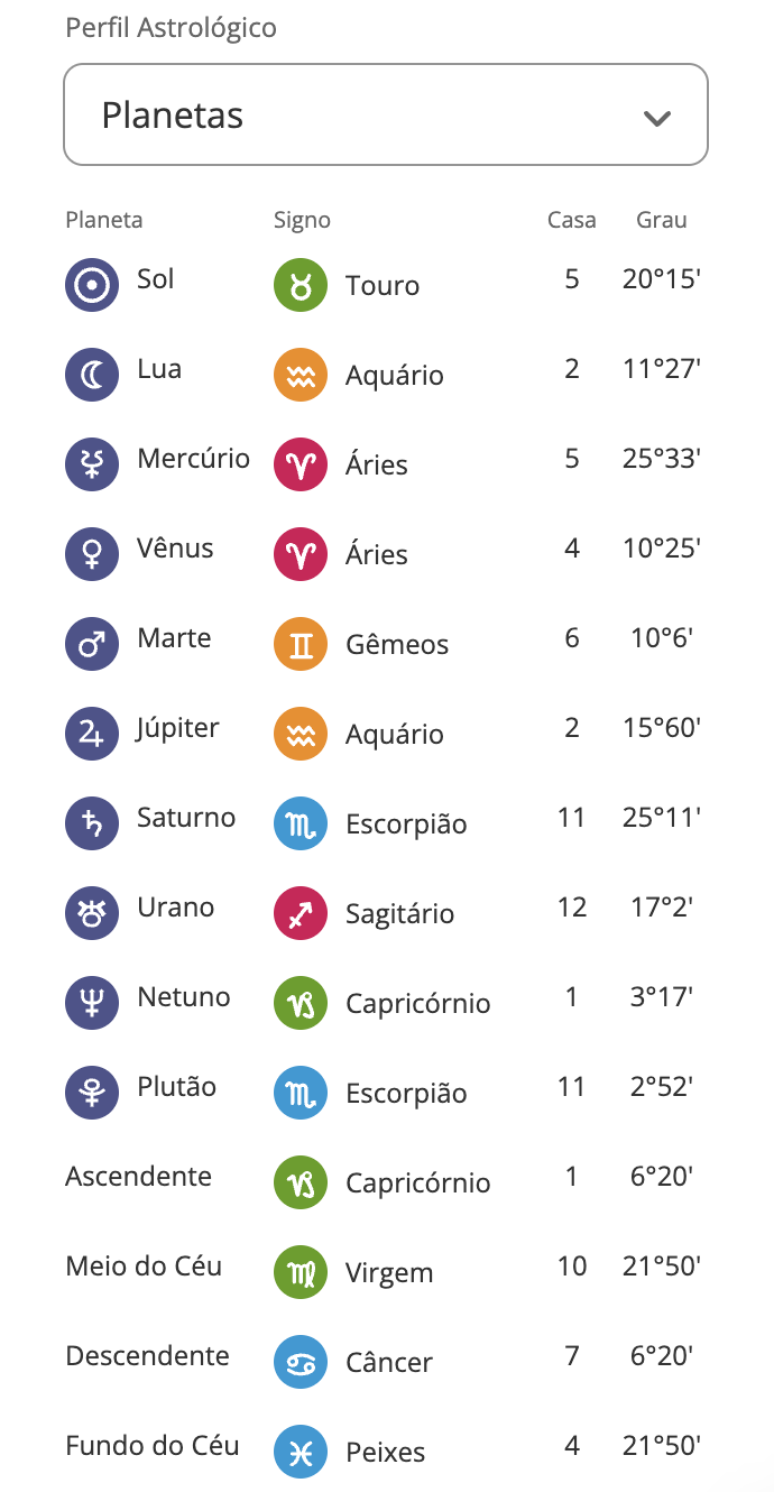Click the Meio do Céu label

pyautogui.click(x=144, y=1266)
